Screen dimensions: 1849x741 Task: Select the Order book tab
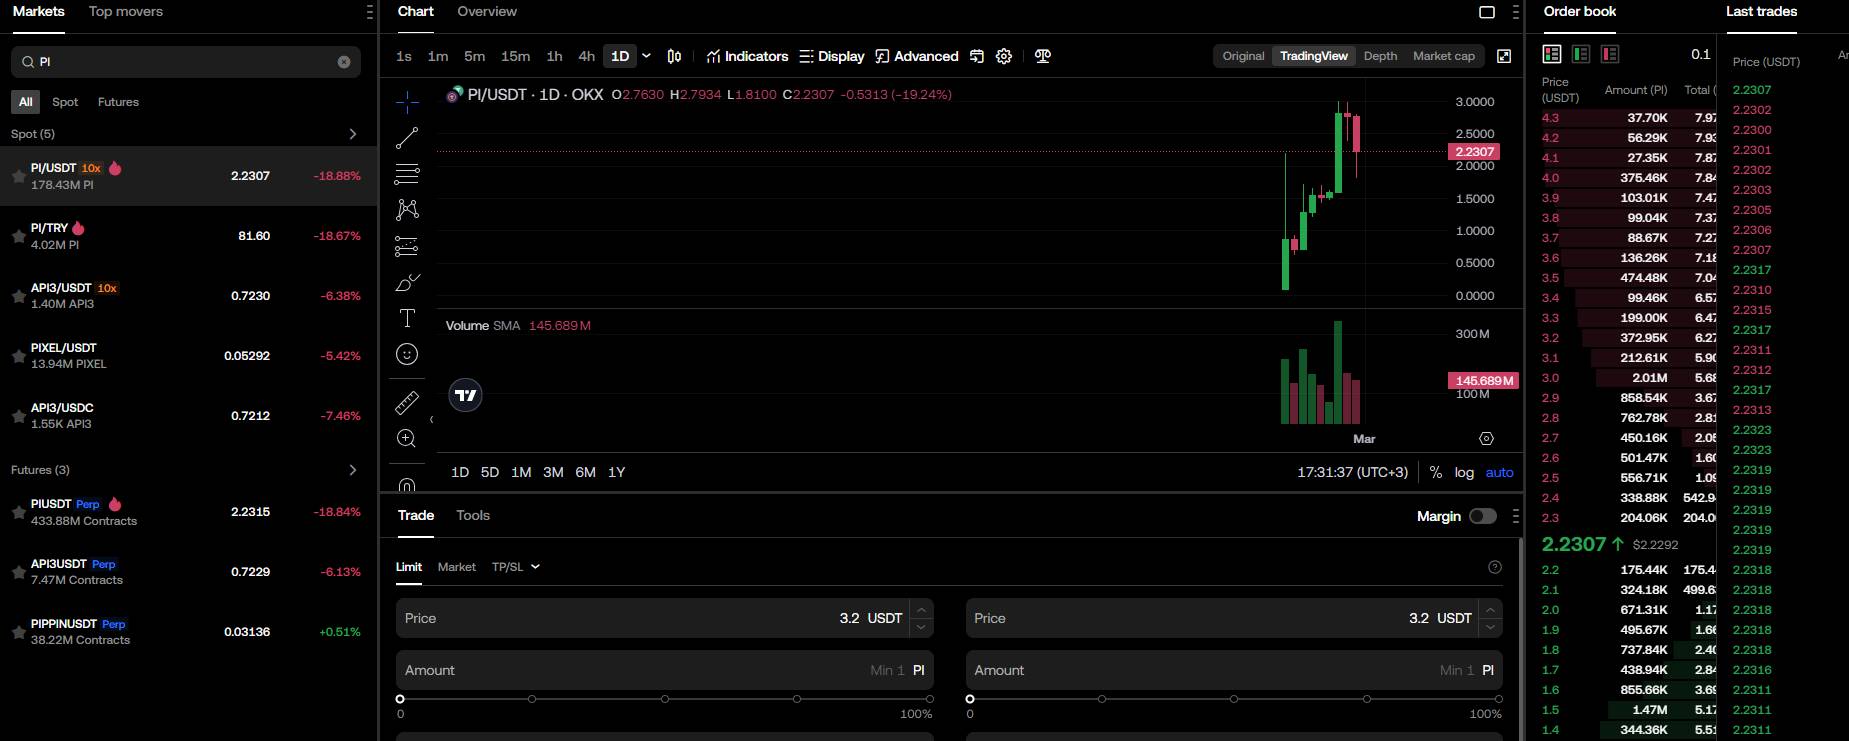[1580, 11]
